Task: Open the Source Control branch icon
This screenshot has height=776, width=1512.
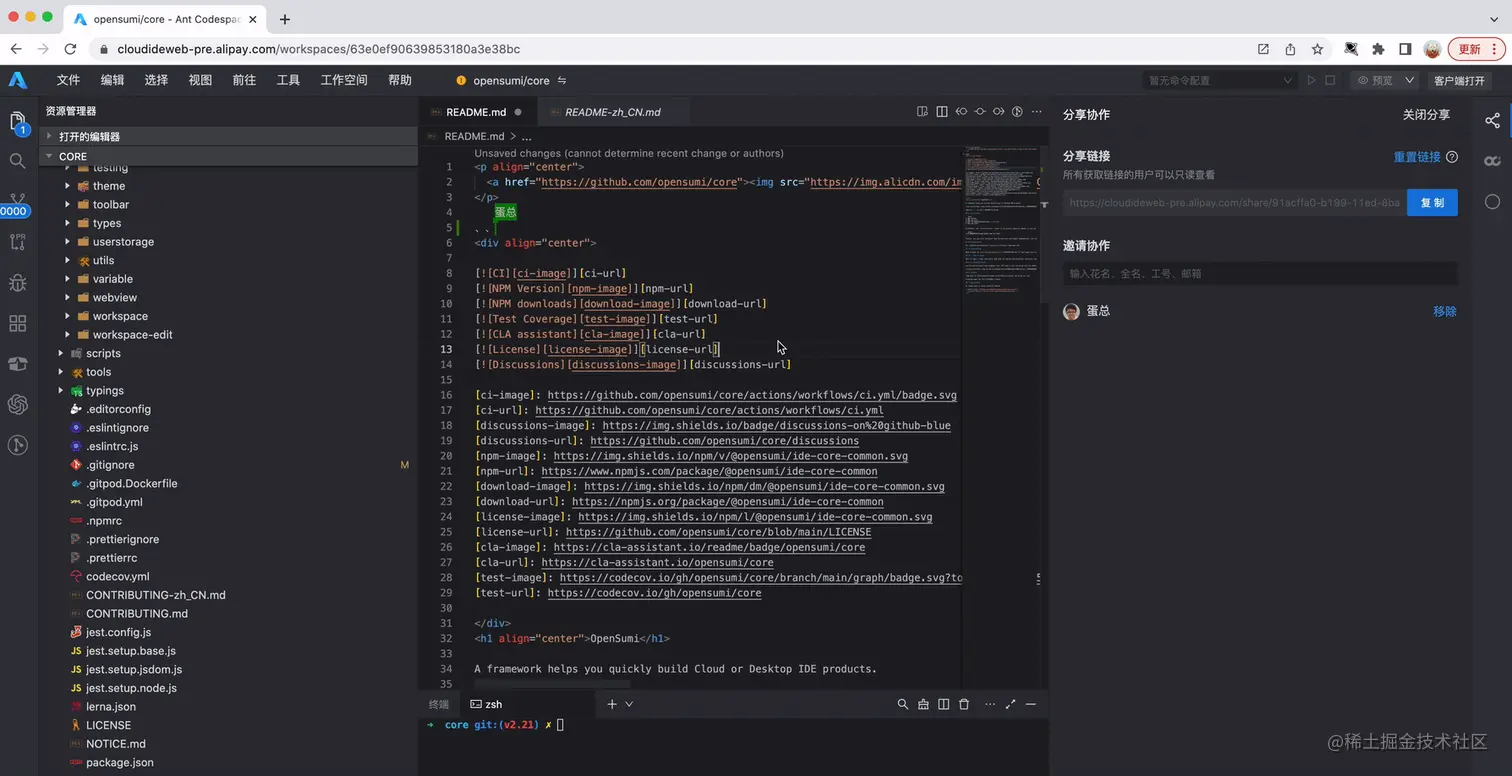Action: click(18, 201)
